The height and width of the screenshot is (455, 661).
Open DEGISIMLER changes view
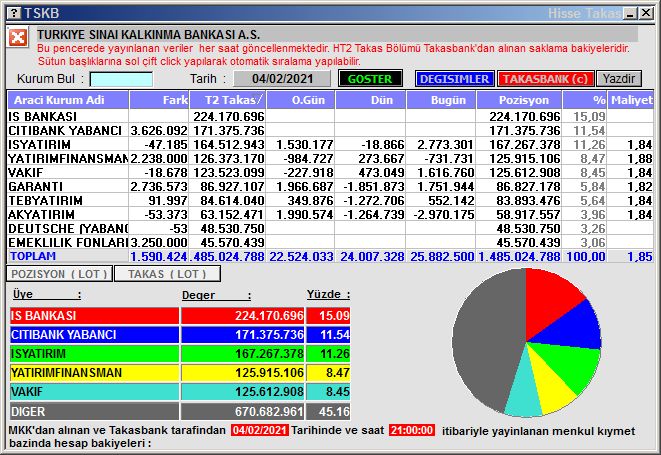[x=454, y=79]
